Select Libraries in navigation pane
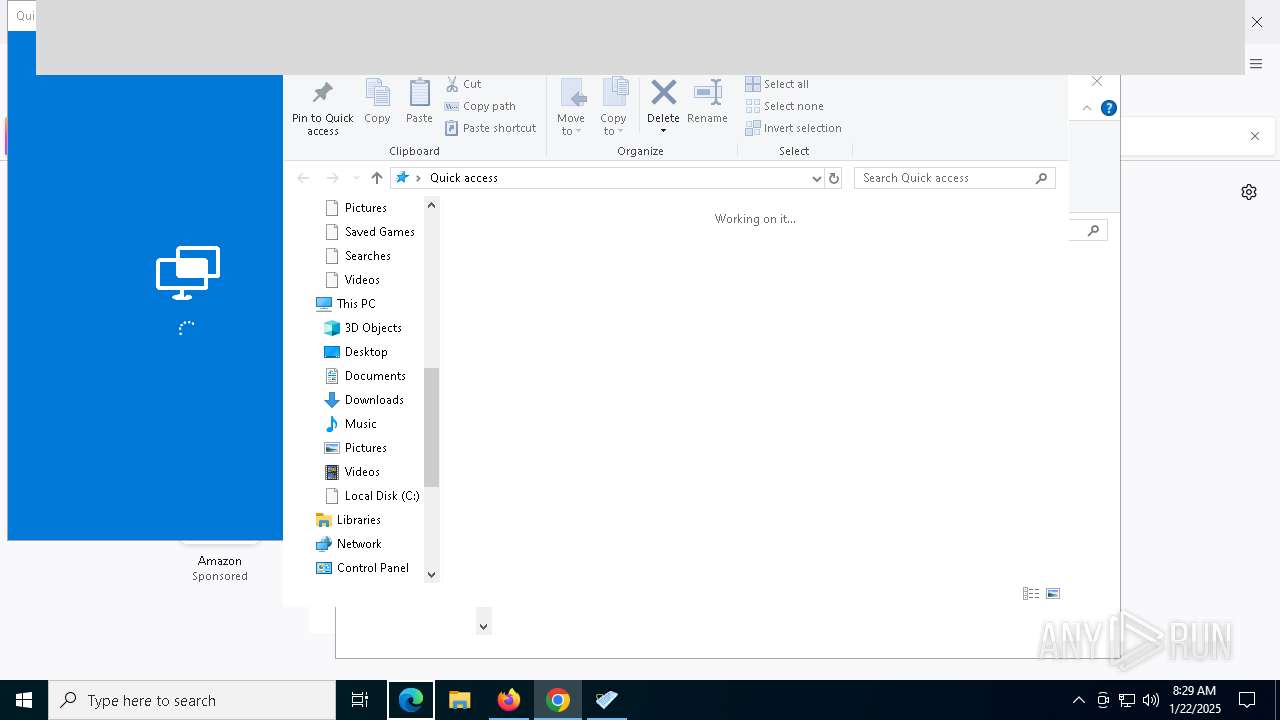This screenshot has width=1280, height=720. [348, 520]
